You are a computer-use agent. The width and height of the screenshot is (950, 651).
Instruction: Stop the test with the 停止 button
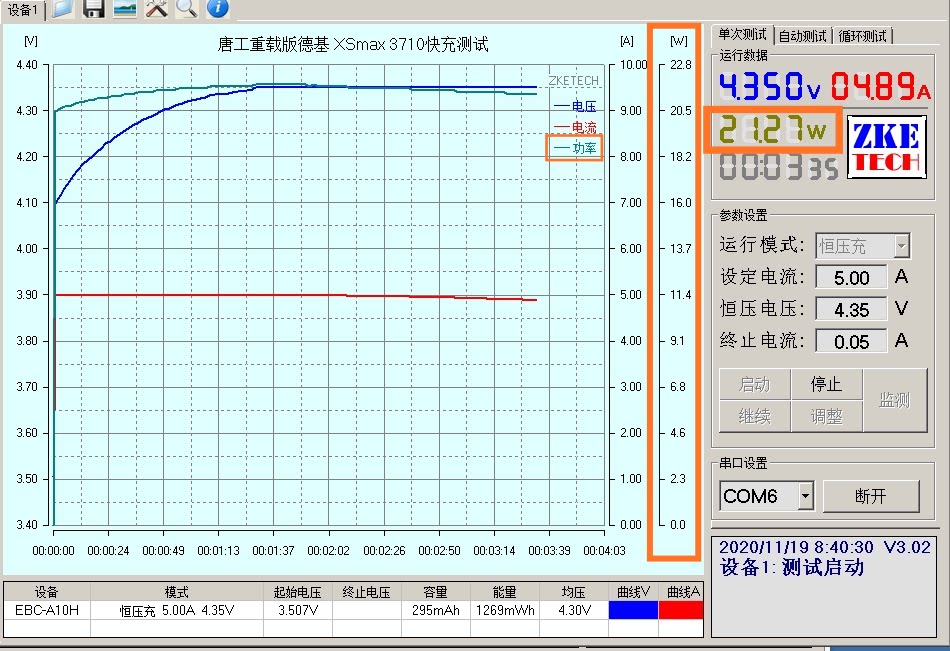(x=826, y=384)
